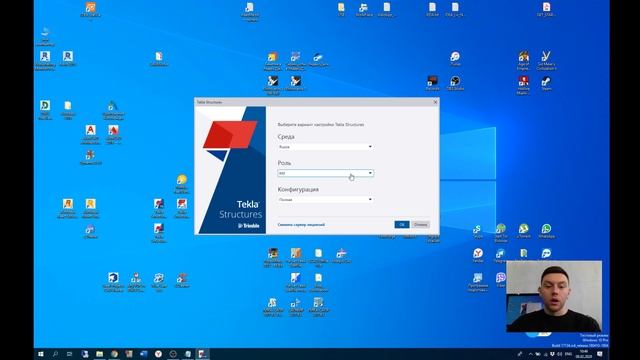This screenshot has height=360, width=640.
Task: Click the taskbar clock and date
Action: [x=584, y=354]
